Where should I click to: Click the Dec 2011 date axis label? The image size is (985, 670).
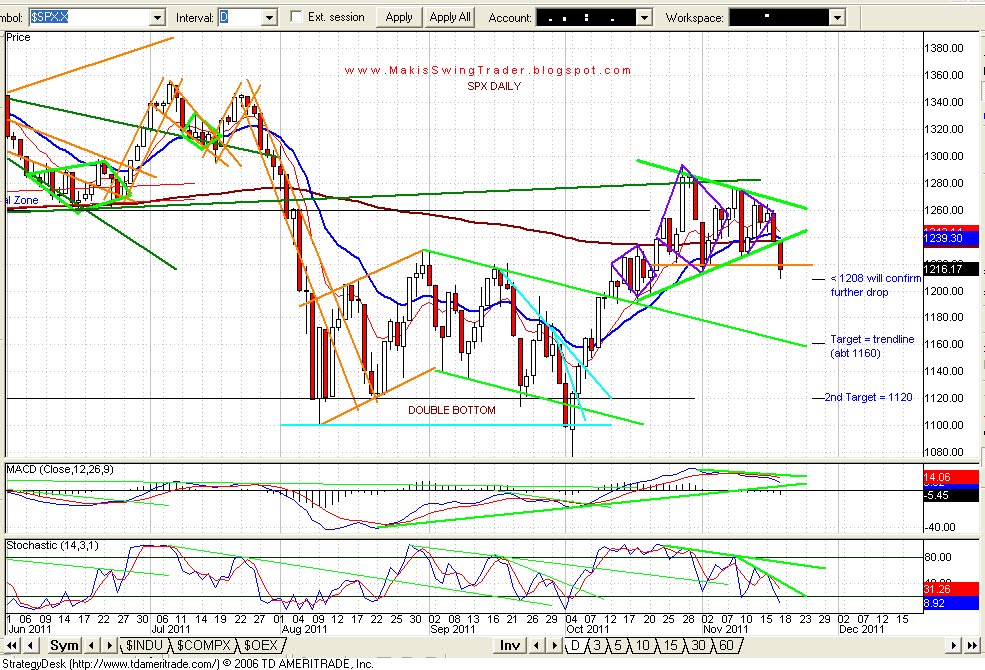(861, 629)
